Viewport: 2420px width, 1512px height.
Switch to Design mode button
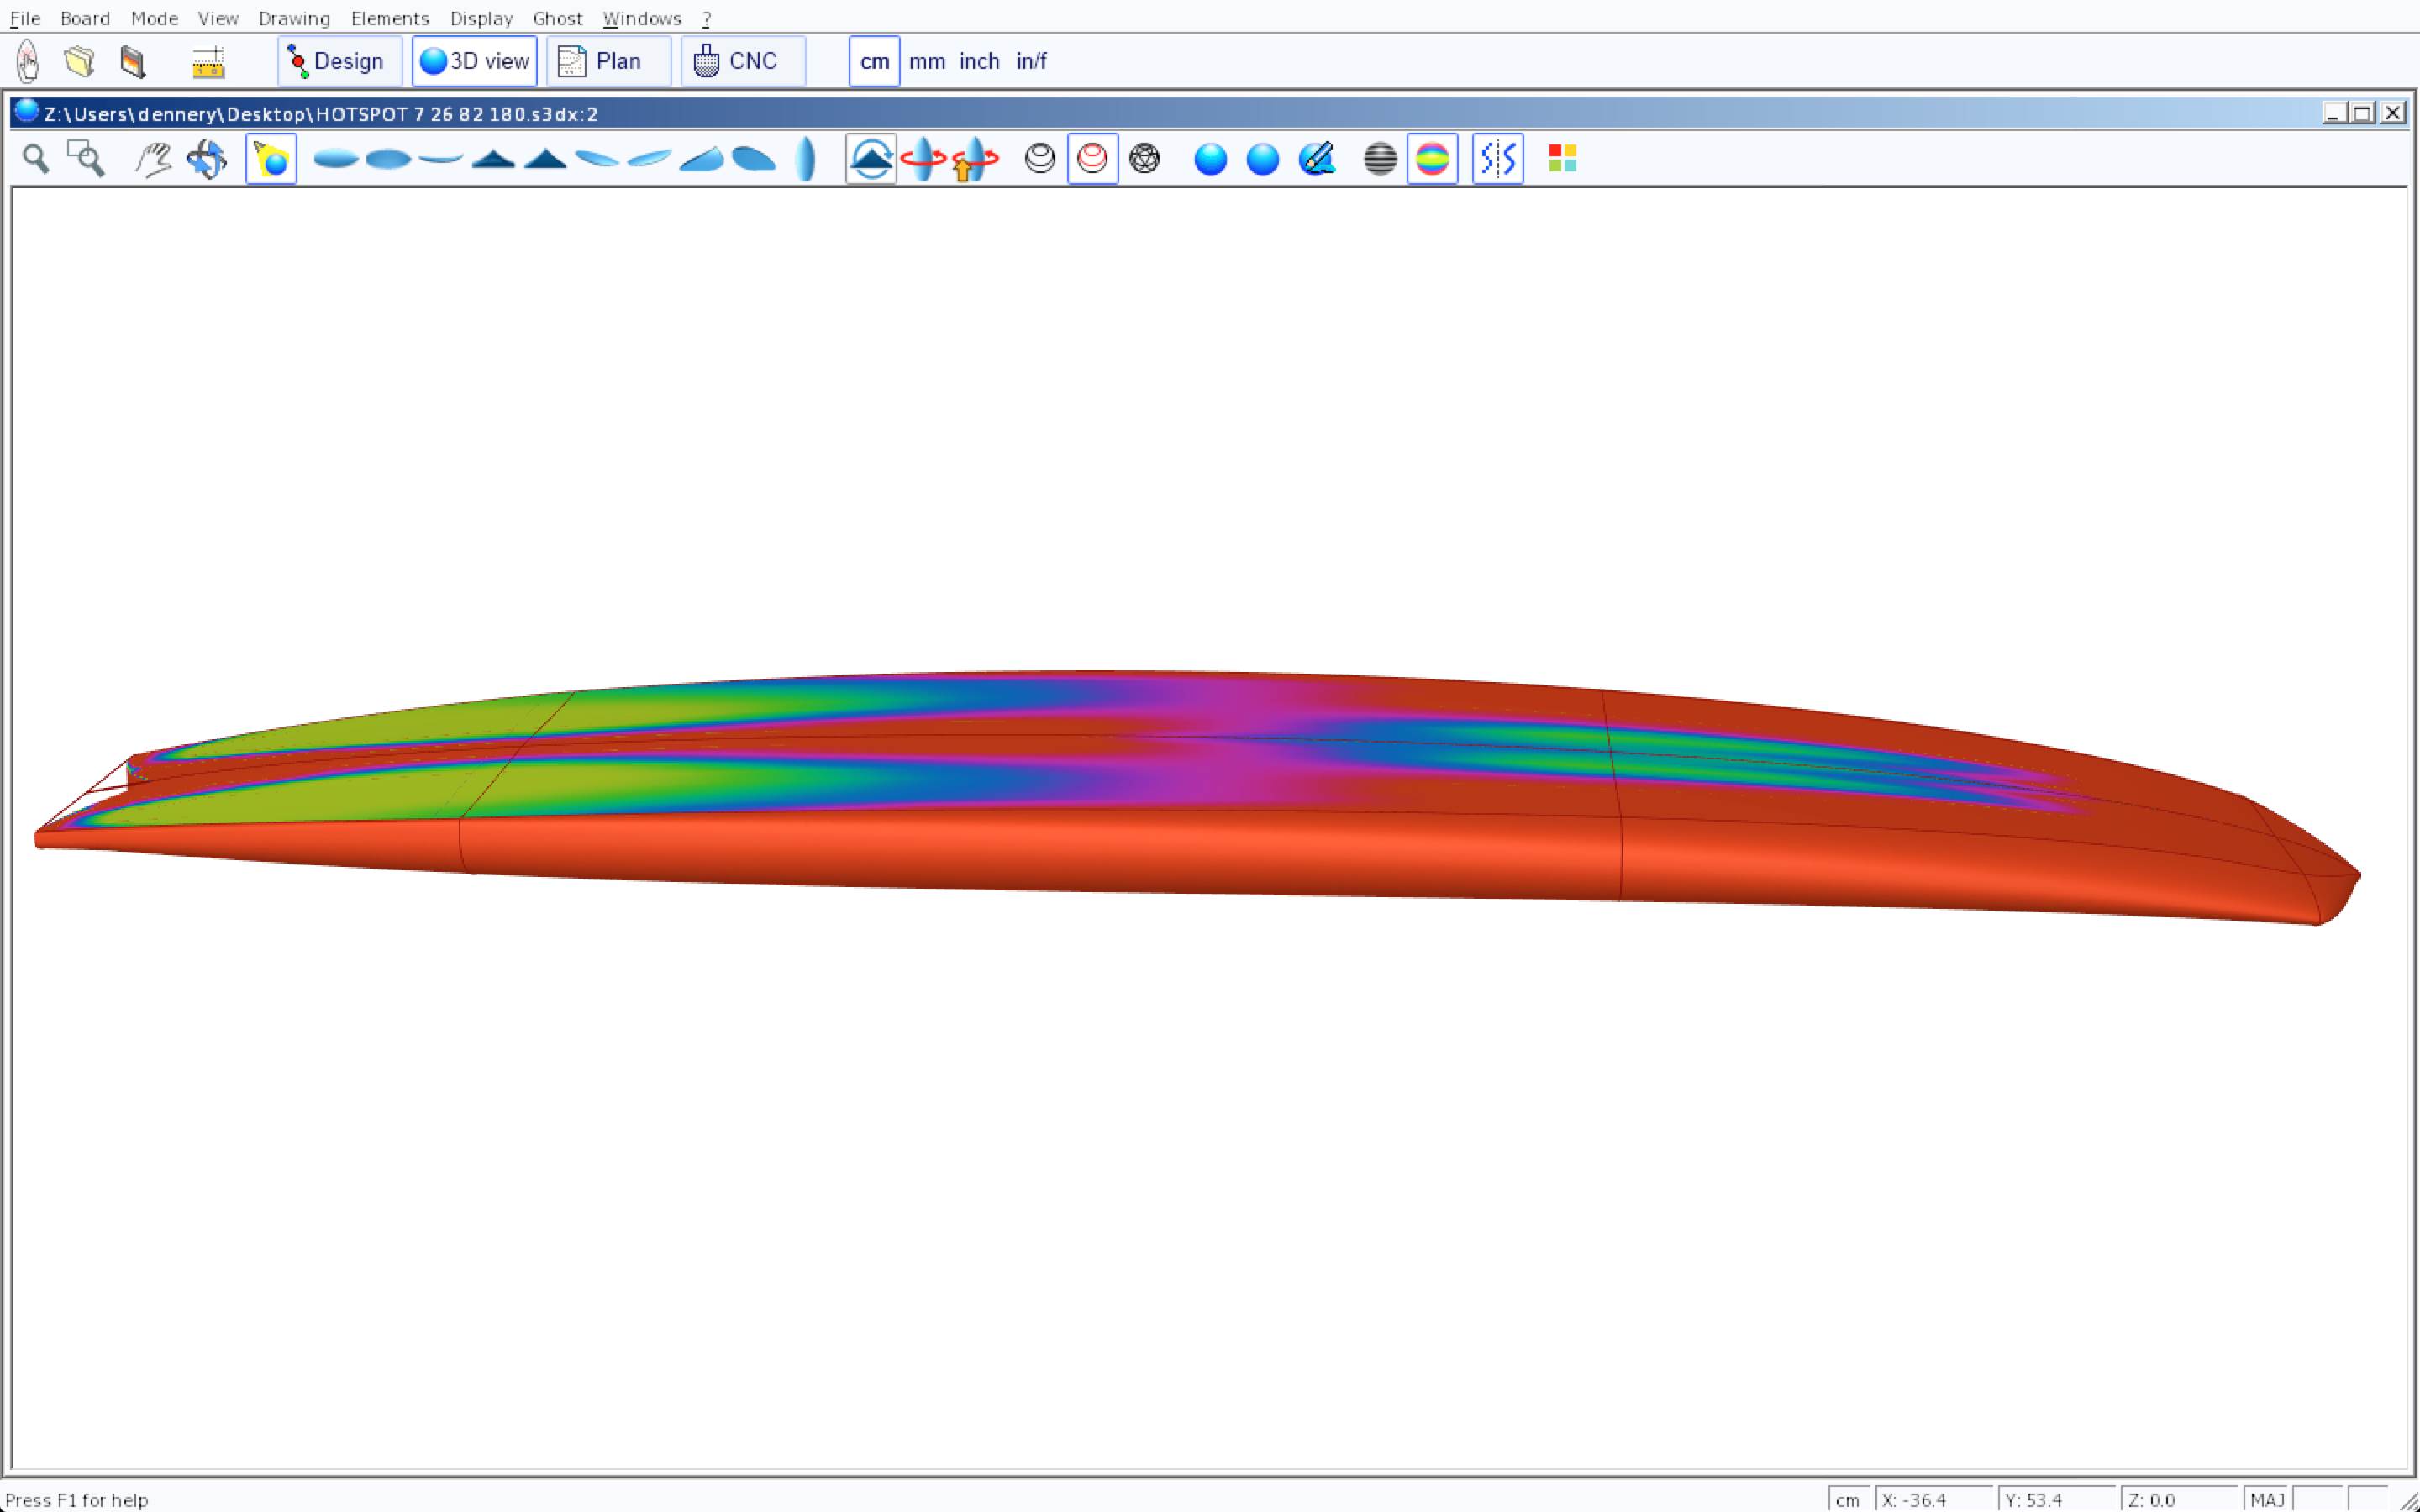point(339,61)
